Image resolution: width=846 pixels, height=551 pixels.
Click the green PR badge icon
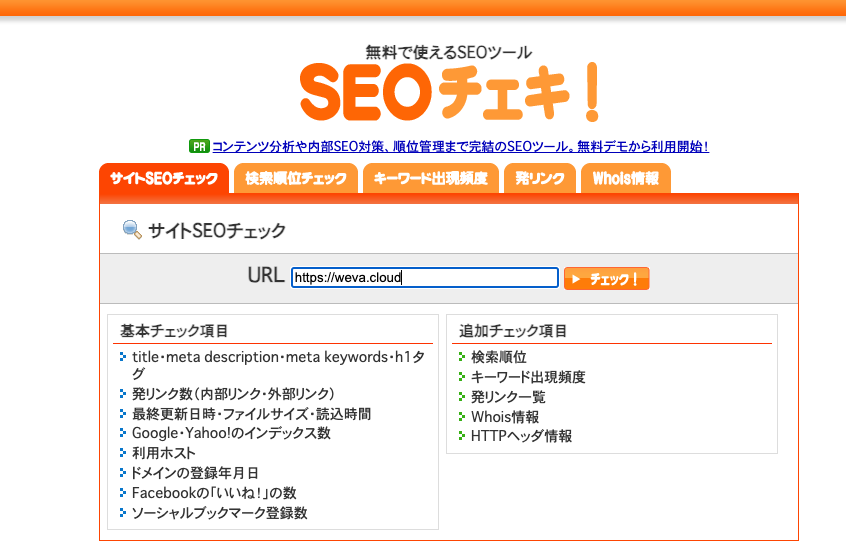coord(199,146)
